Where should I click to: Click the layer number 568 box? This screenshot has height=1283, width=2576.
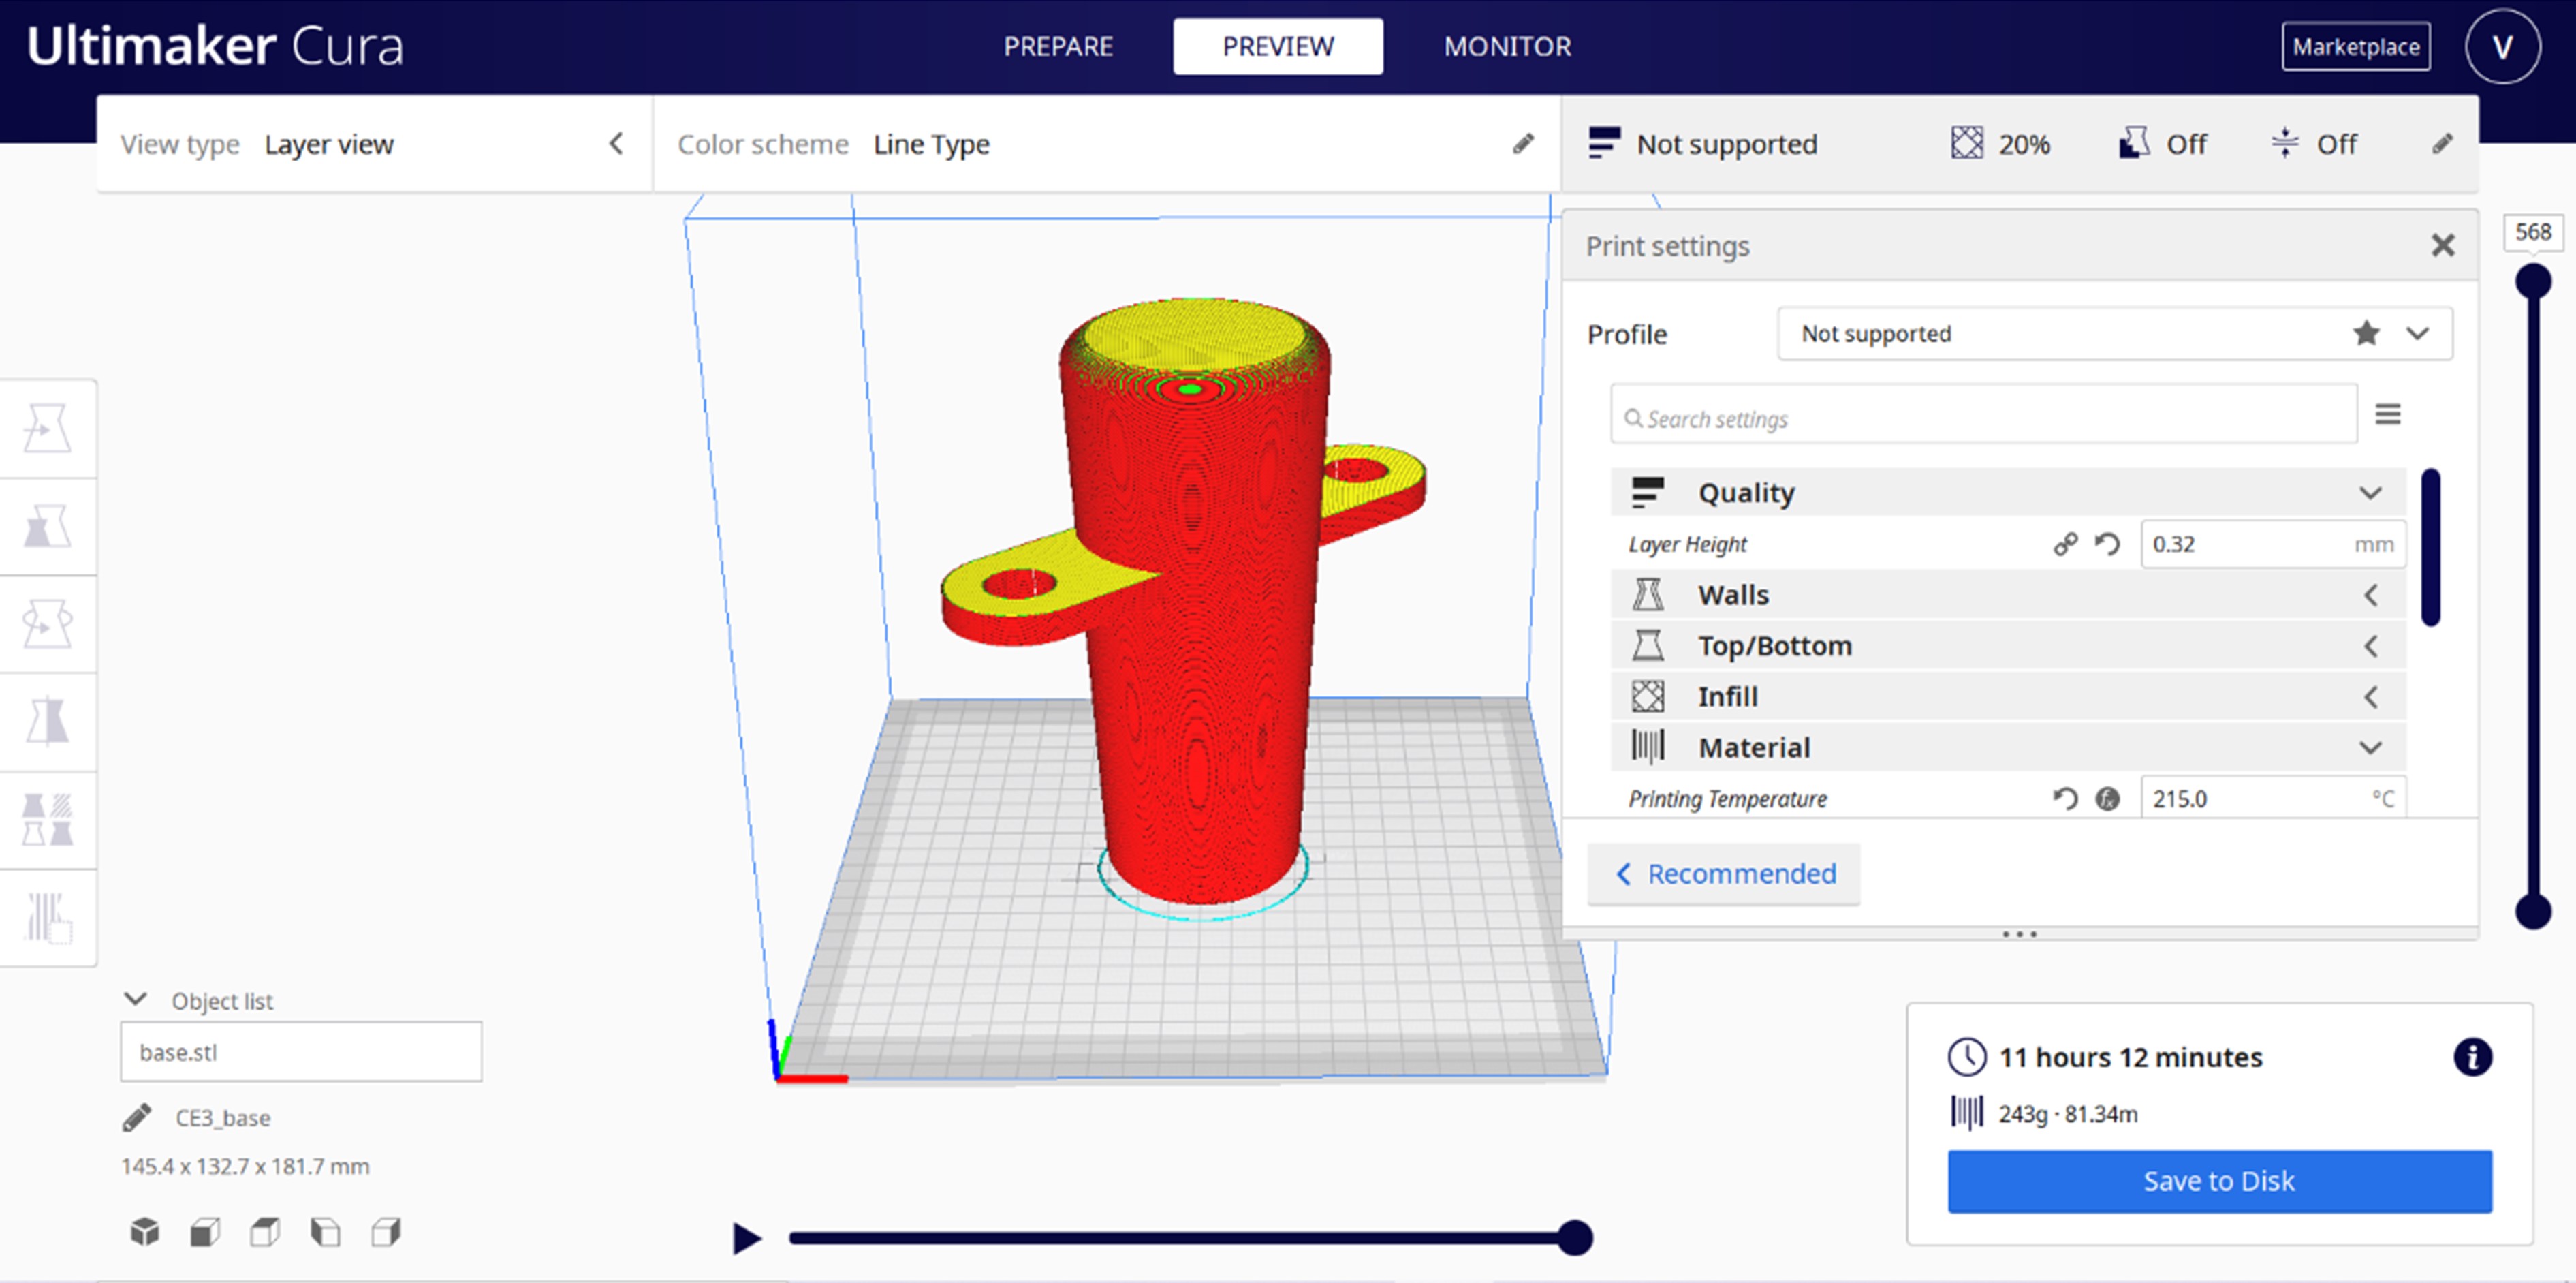pos(2532,232)
